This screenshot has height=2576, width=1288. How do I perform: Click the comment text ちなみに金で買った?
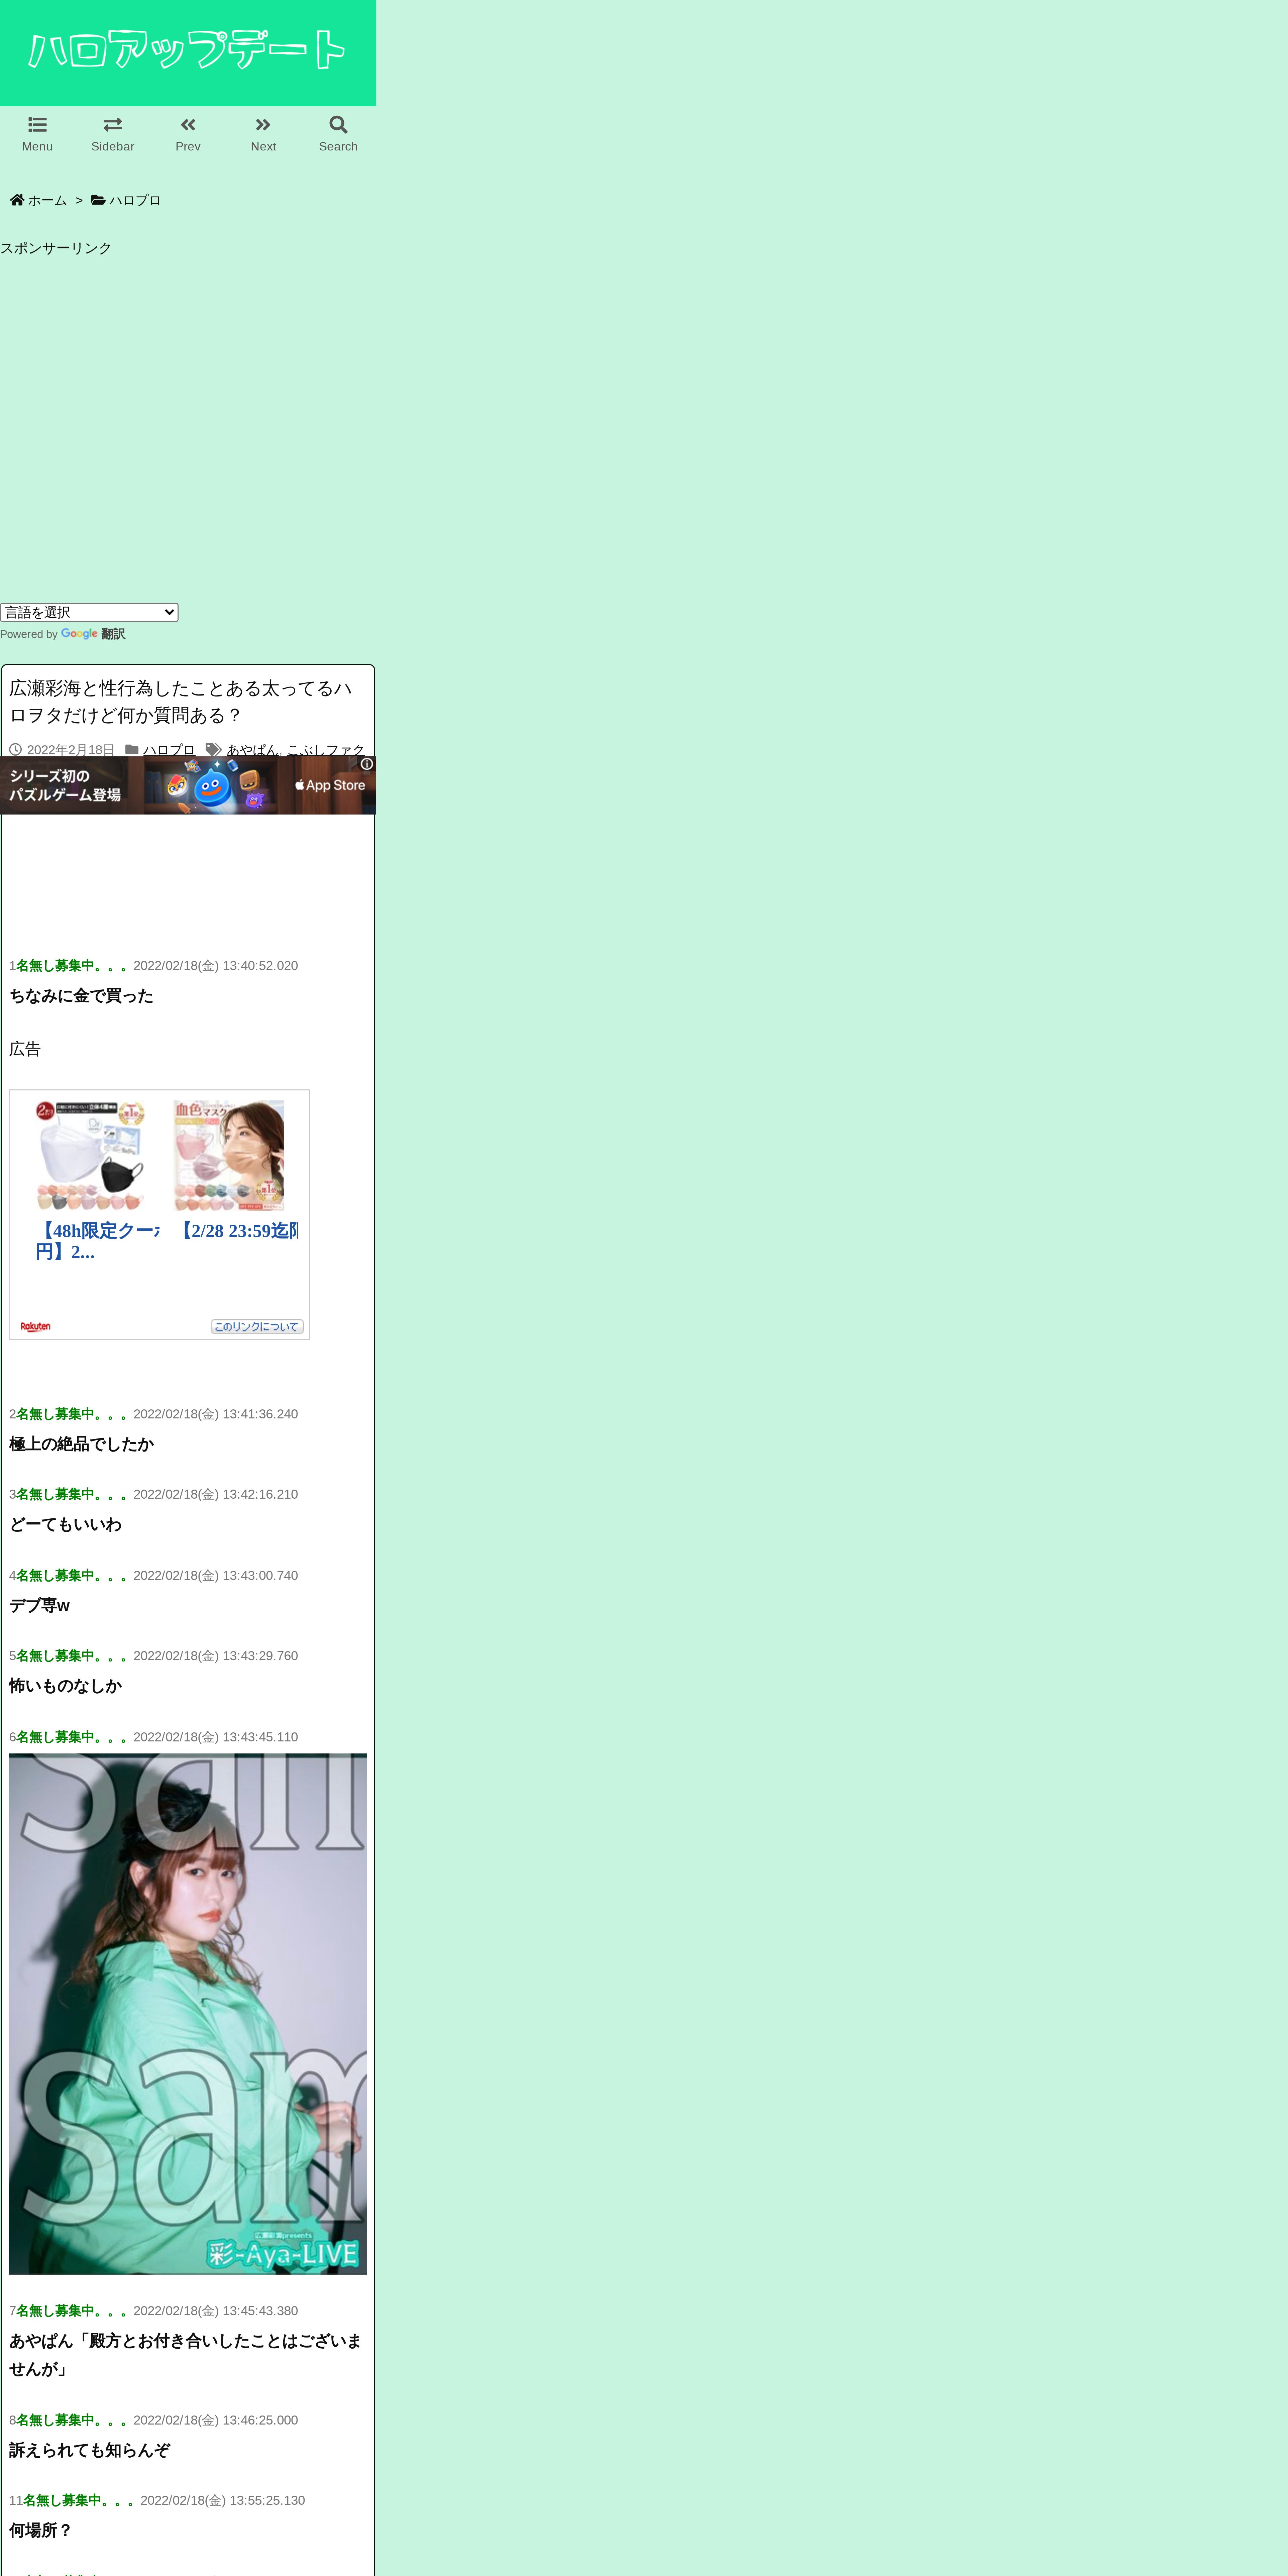[81, 996]
